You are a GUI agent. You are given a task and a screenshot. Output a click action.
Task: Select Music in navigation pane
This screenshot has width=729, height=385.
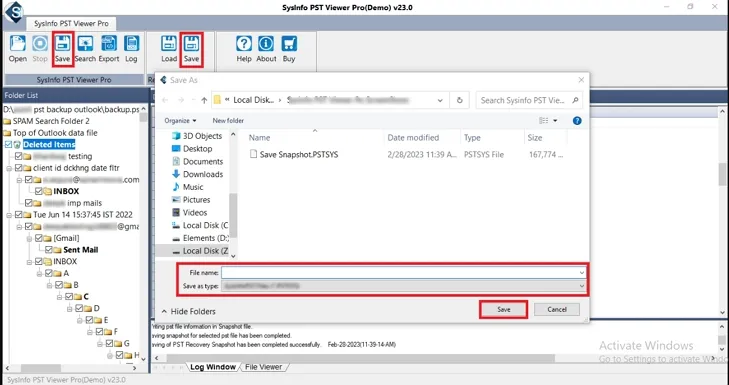point(187,187)
